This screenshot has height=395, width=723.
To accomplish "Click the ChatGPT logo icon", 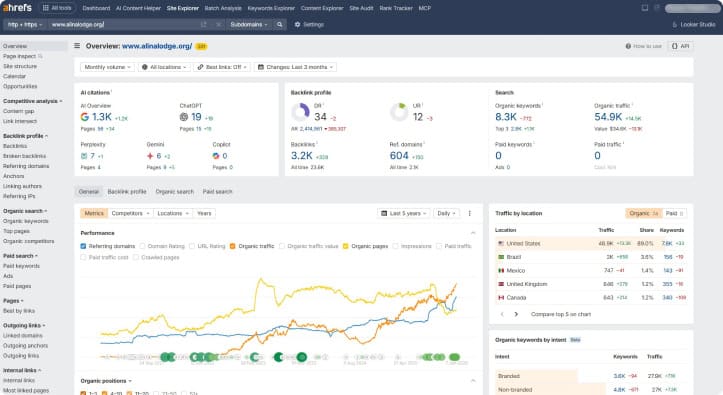I will pos(184,117).
